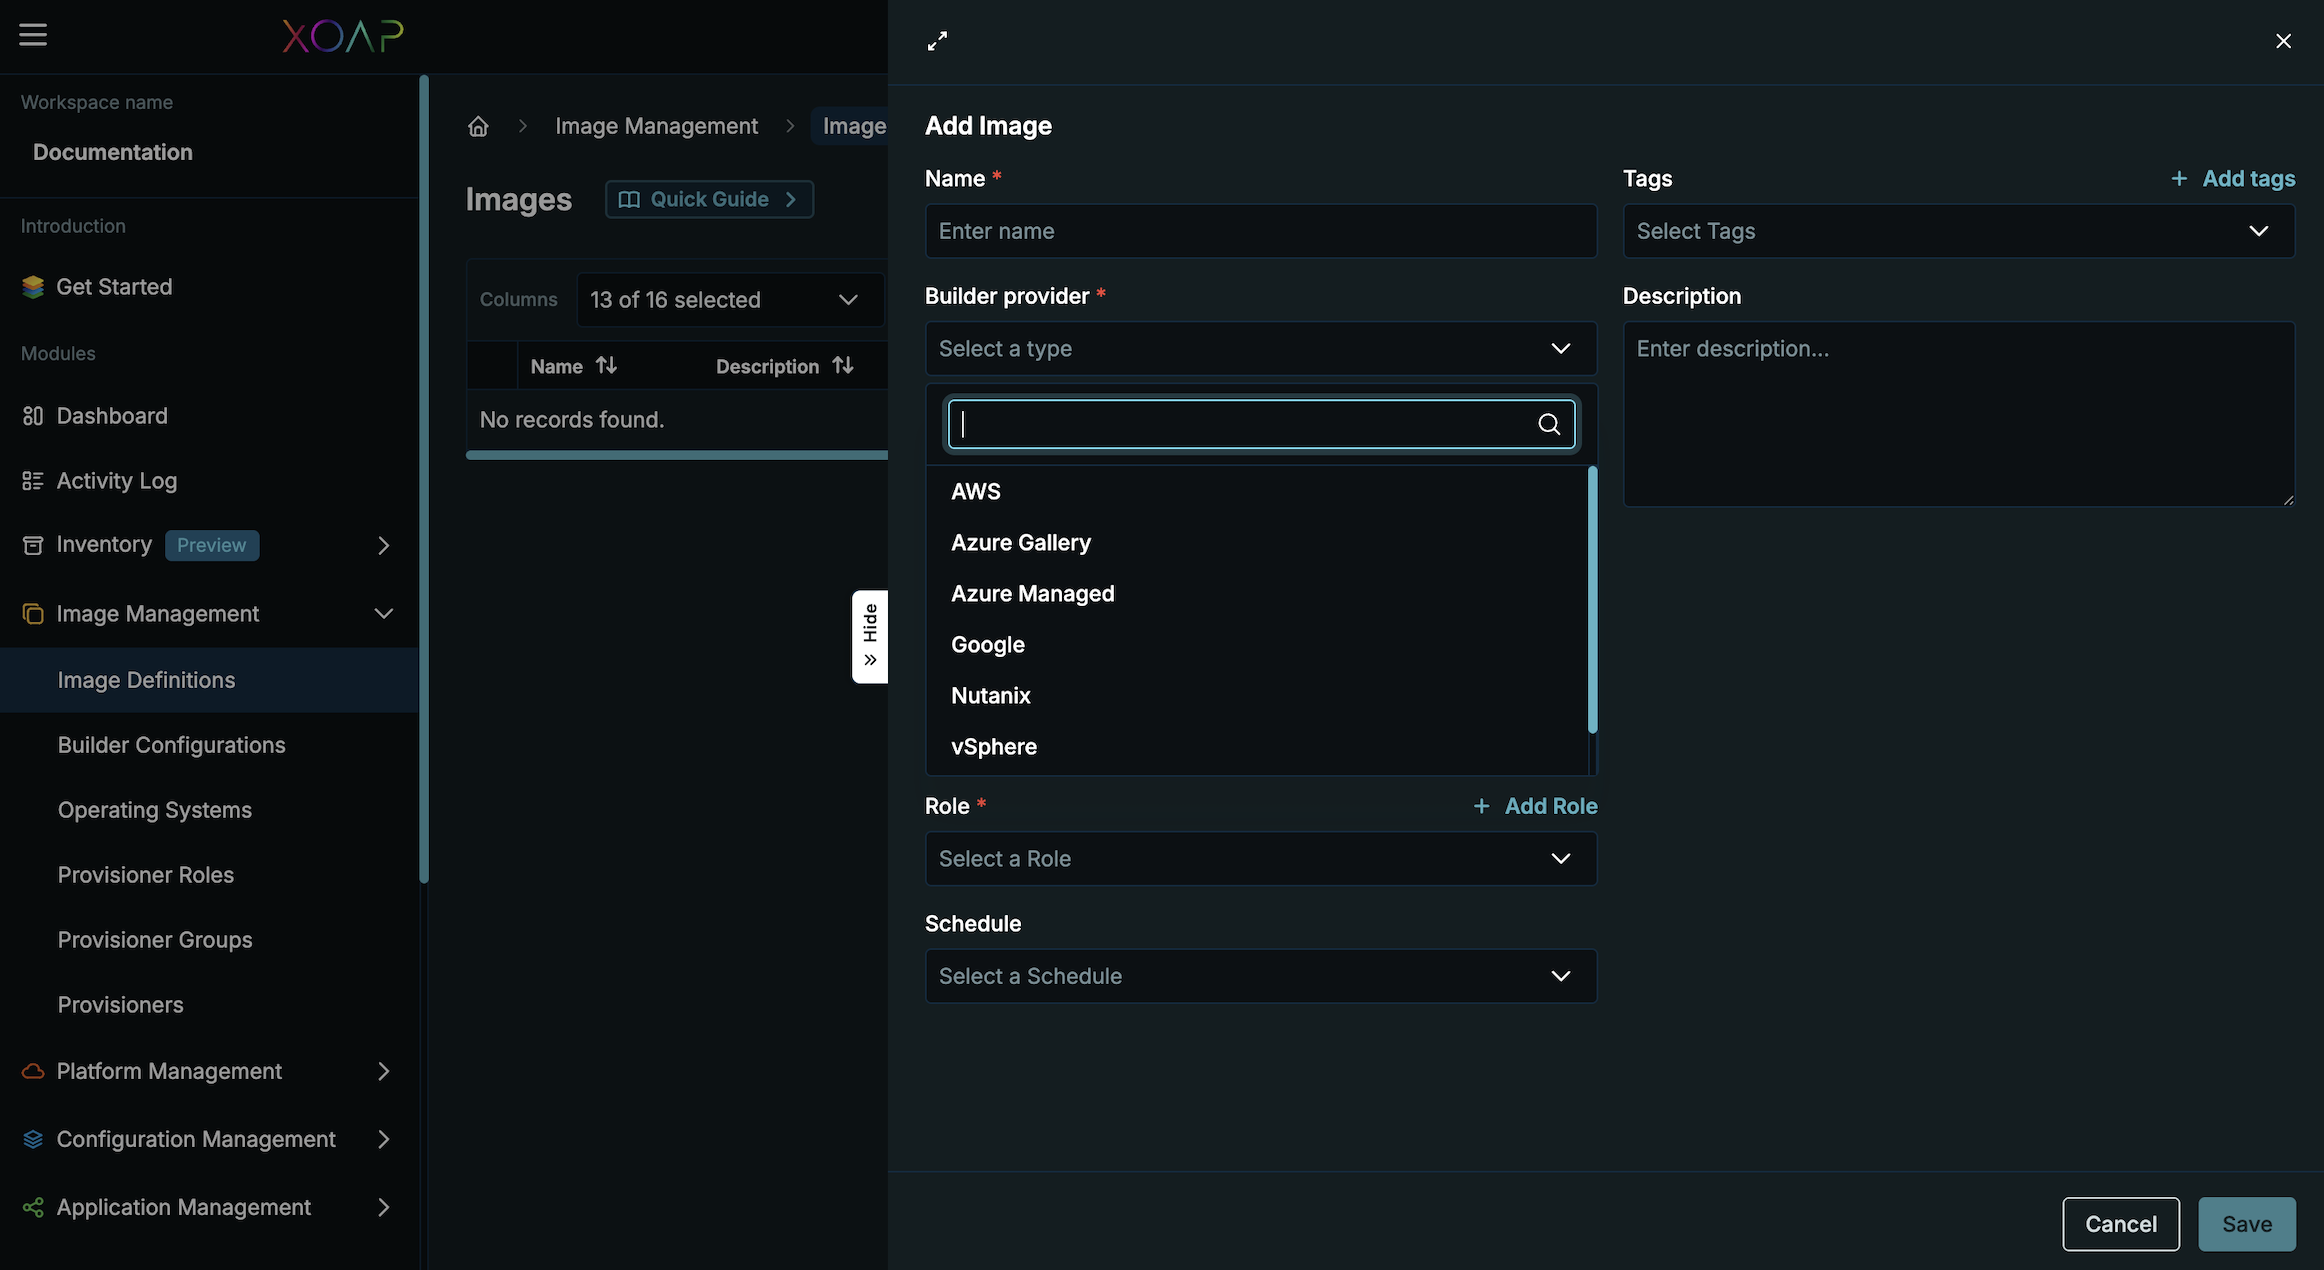Open the Select a Role dropdown
Viewport: 2324px width, 1270px height.
point(1260,859)
